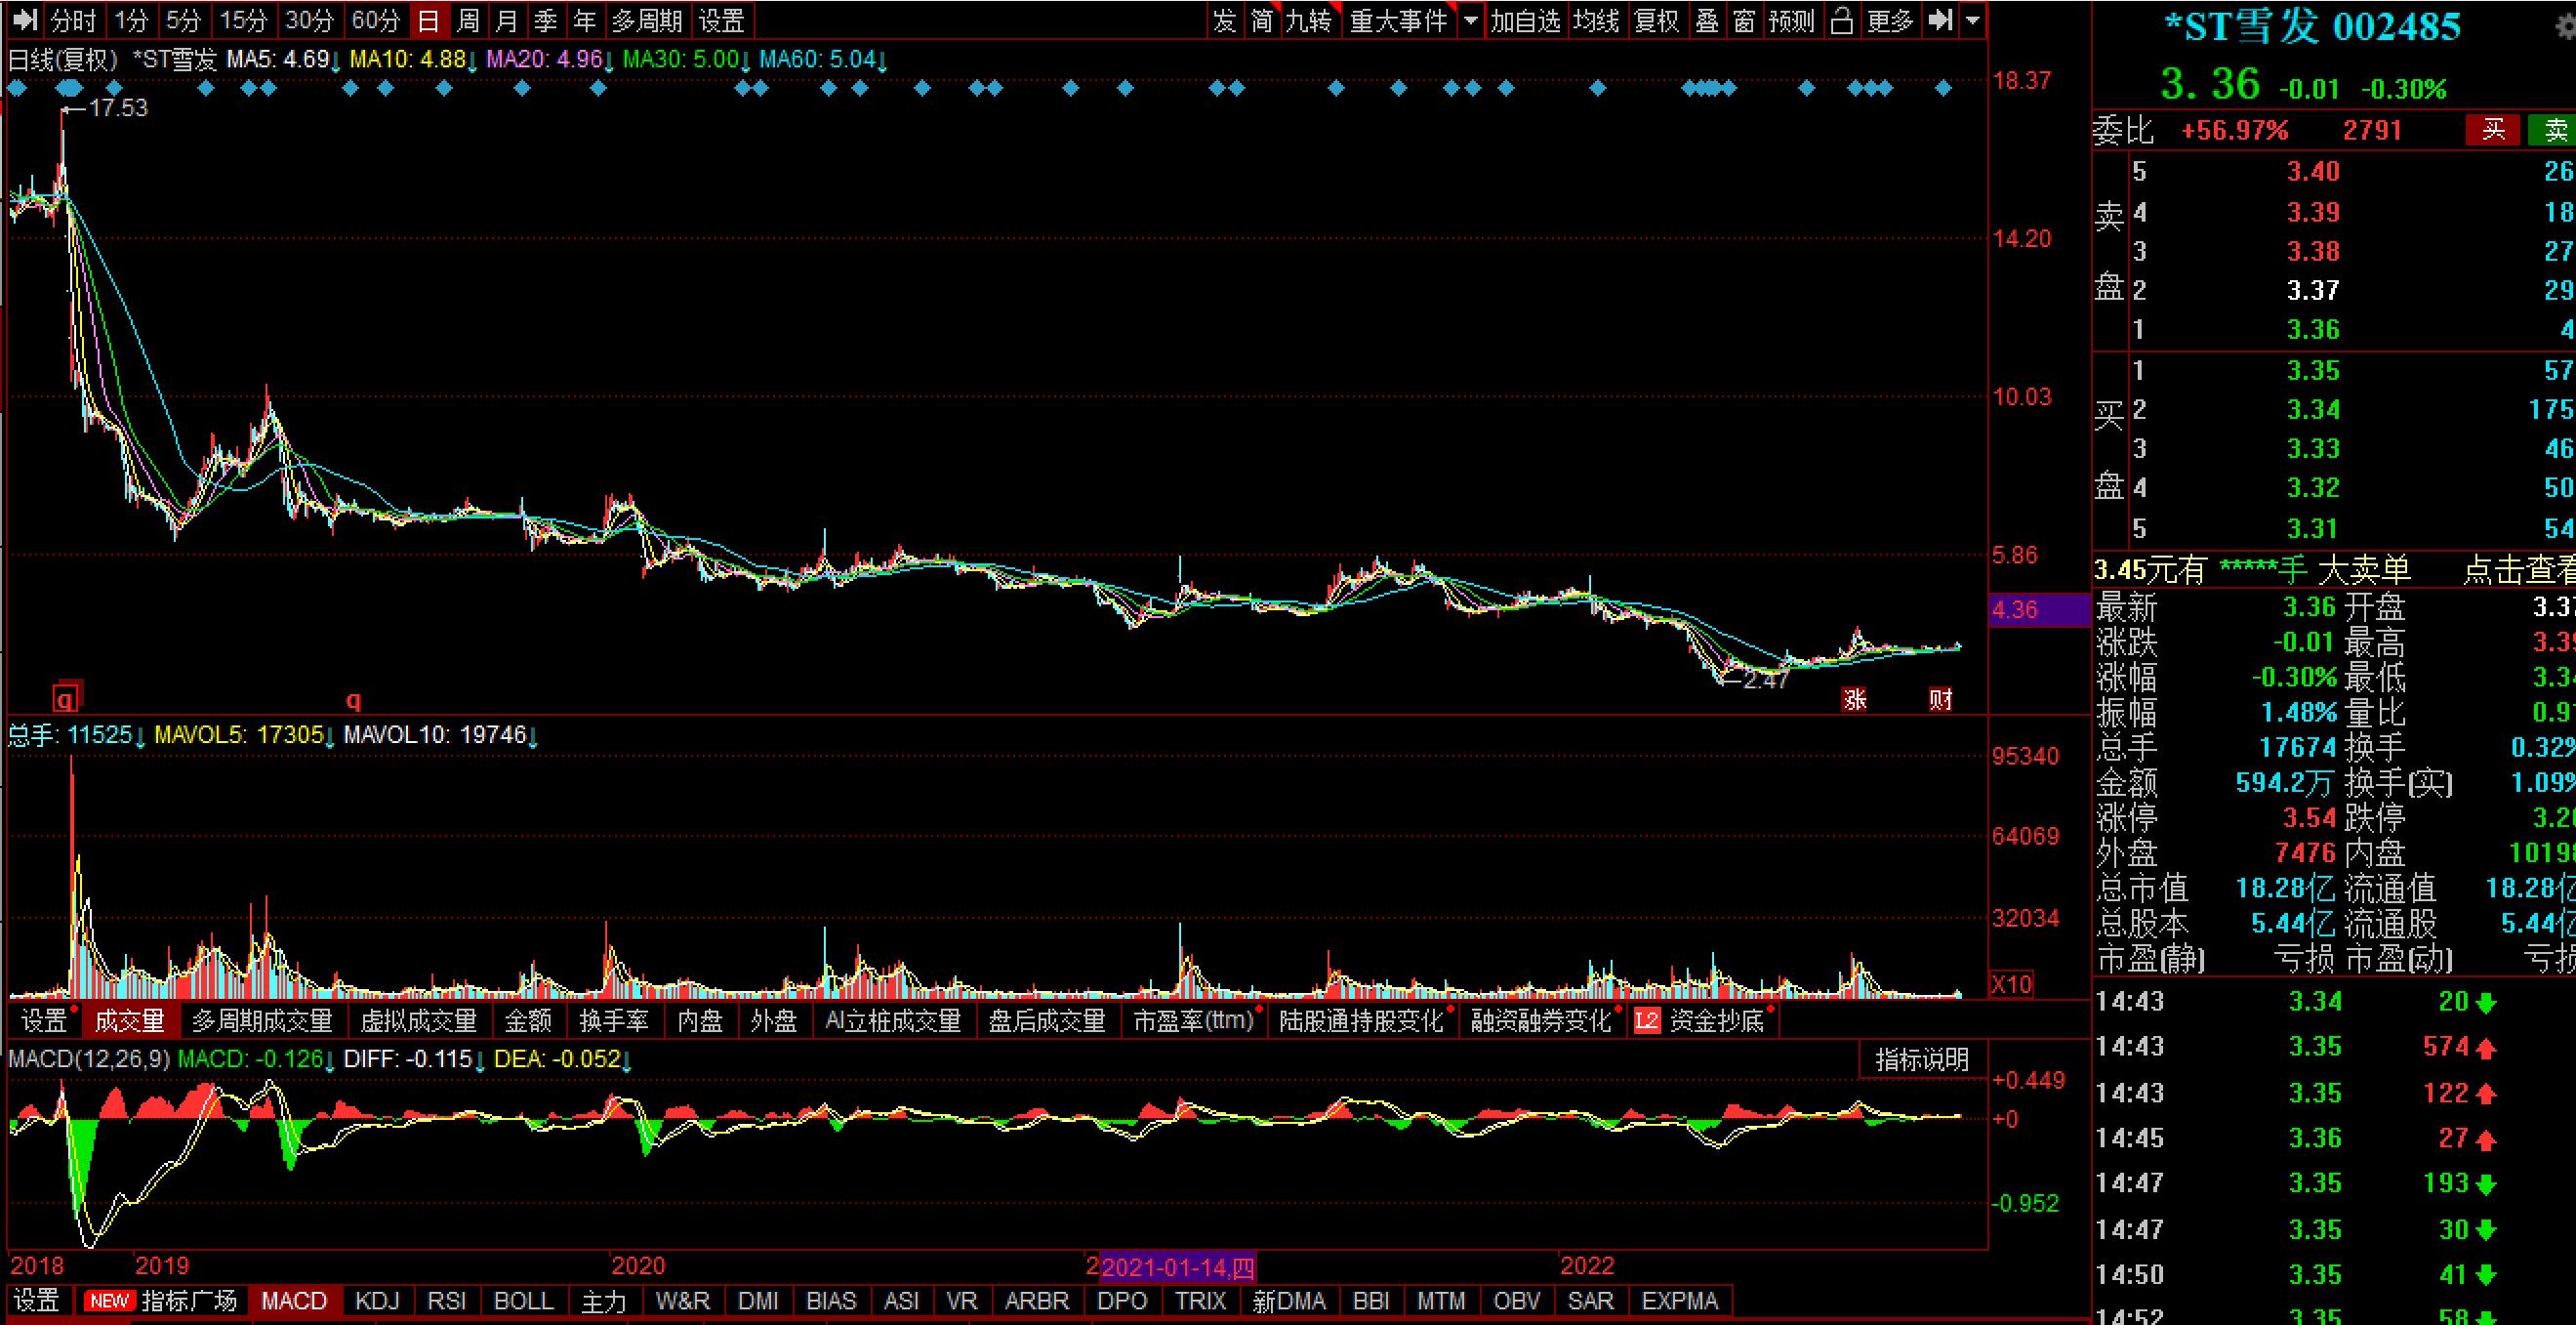This screenshot has height=1325, width=2576.
Task: Toggle the 均线 moving averages display
Action: pyautogui.click(x=1595, y=20)
